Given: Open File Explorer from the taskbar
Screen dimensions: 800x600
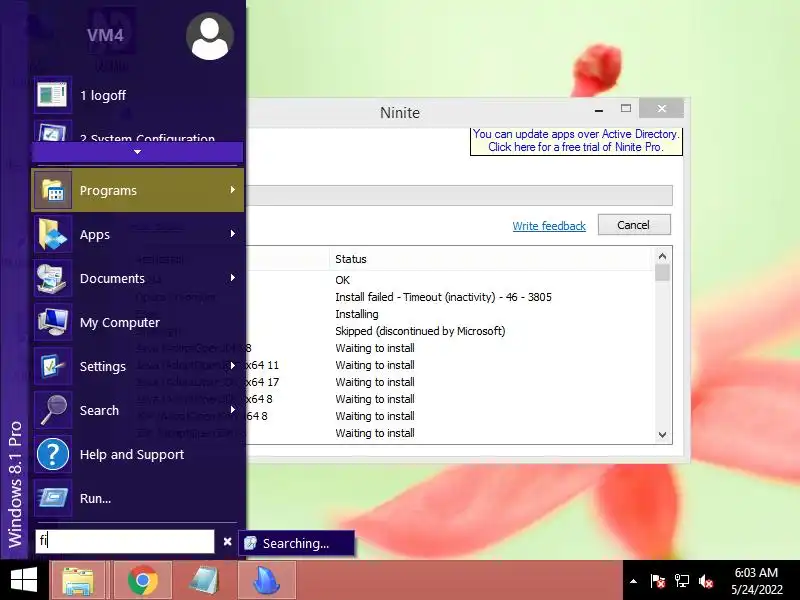Looking at the screenshot, I should [78, 581].
